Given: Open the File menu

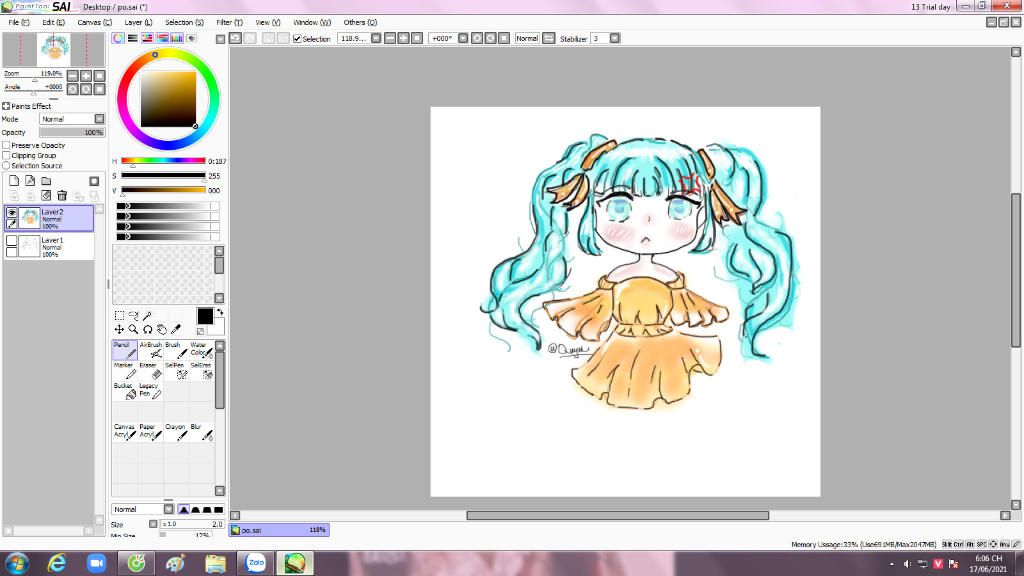Looking at the screenshot, I should [x=18, y=22].
